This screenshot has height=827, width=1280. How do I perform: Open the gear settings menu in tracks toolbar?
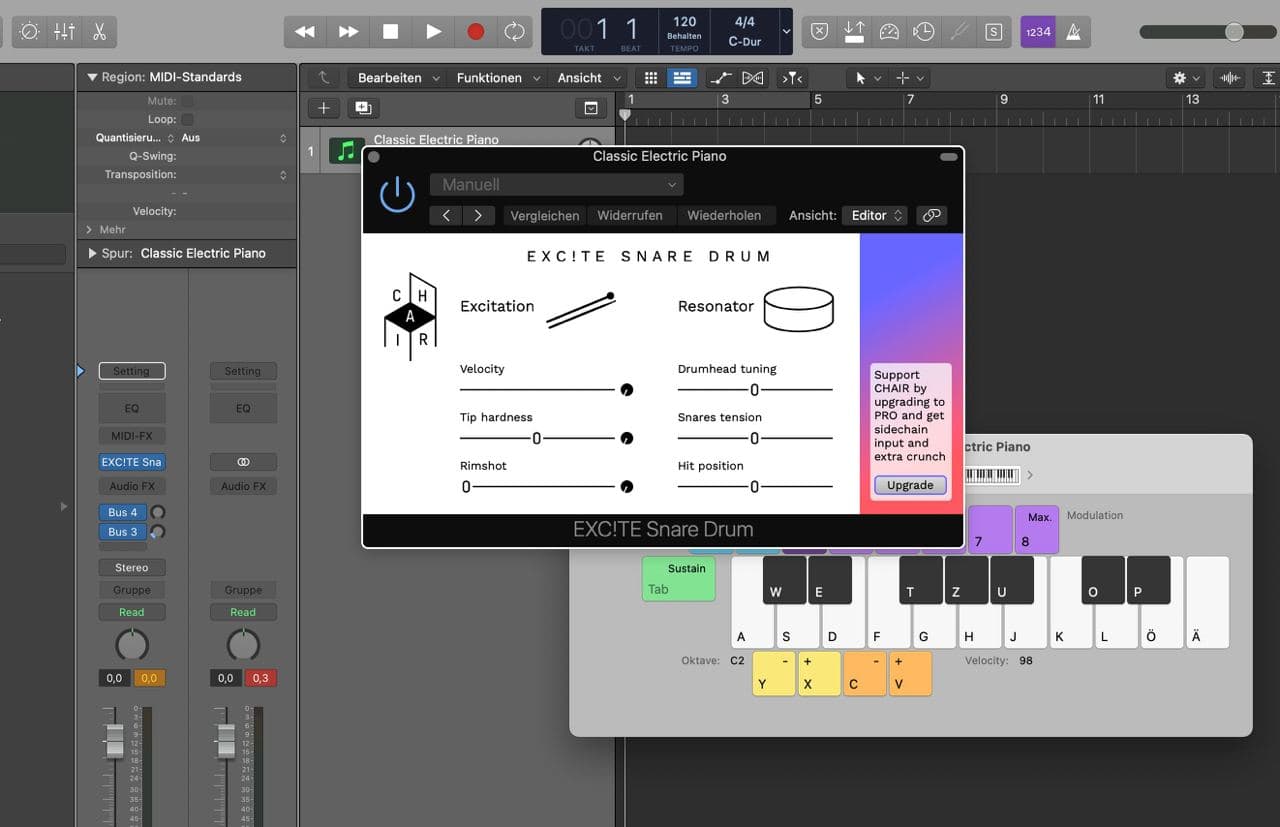pyautogui.click(x=1187, y=77)
